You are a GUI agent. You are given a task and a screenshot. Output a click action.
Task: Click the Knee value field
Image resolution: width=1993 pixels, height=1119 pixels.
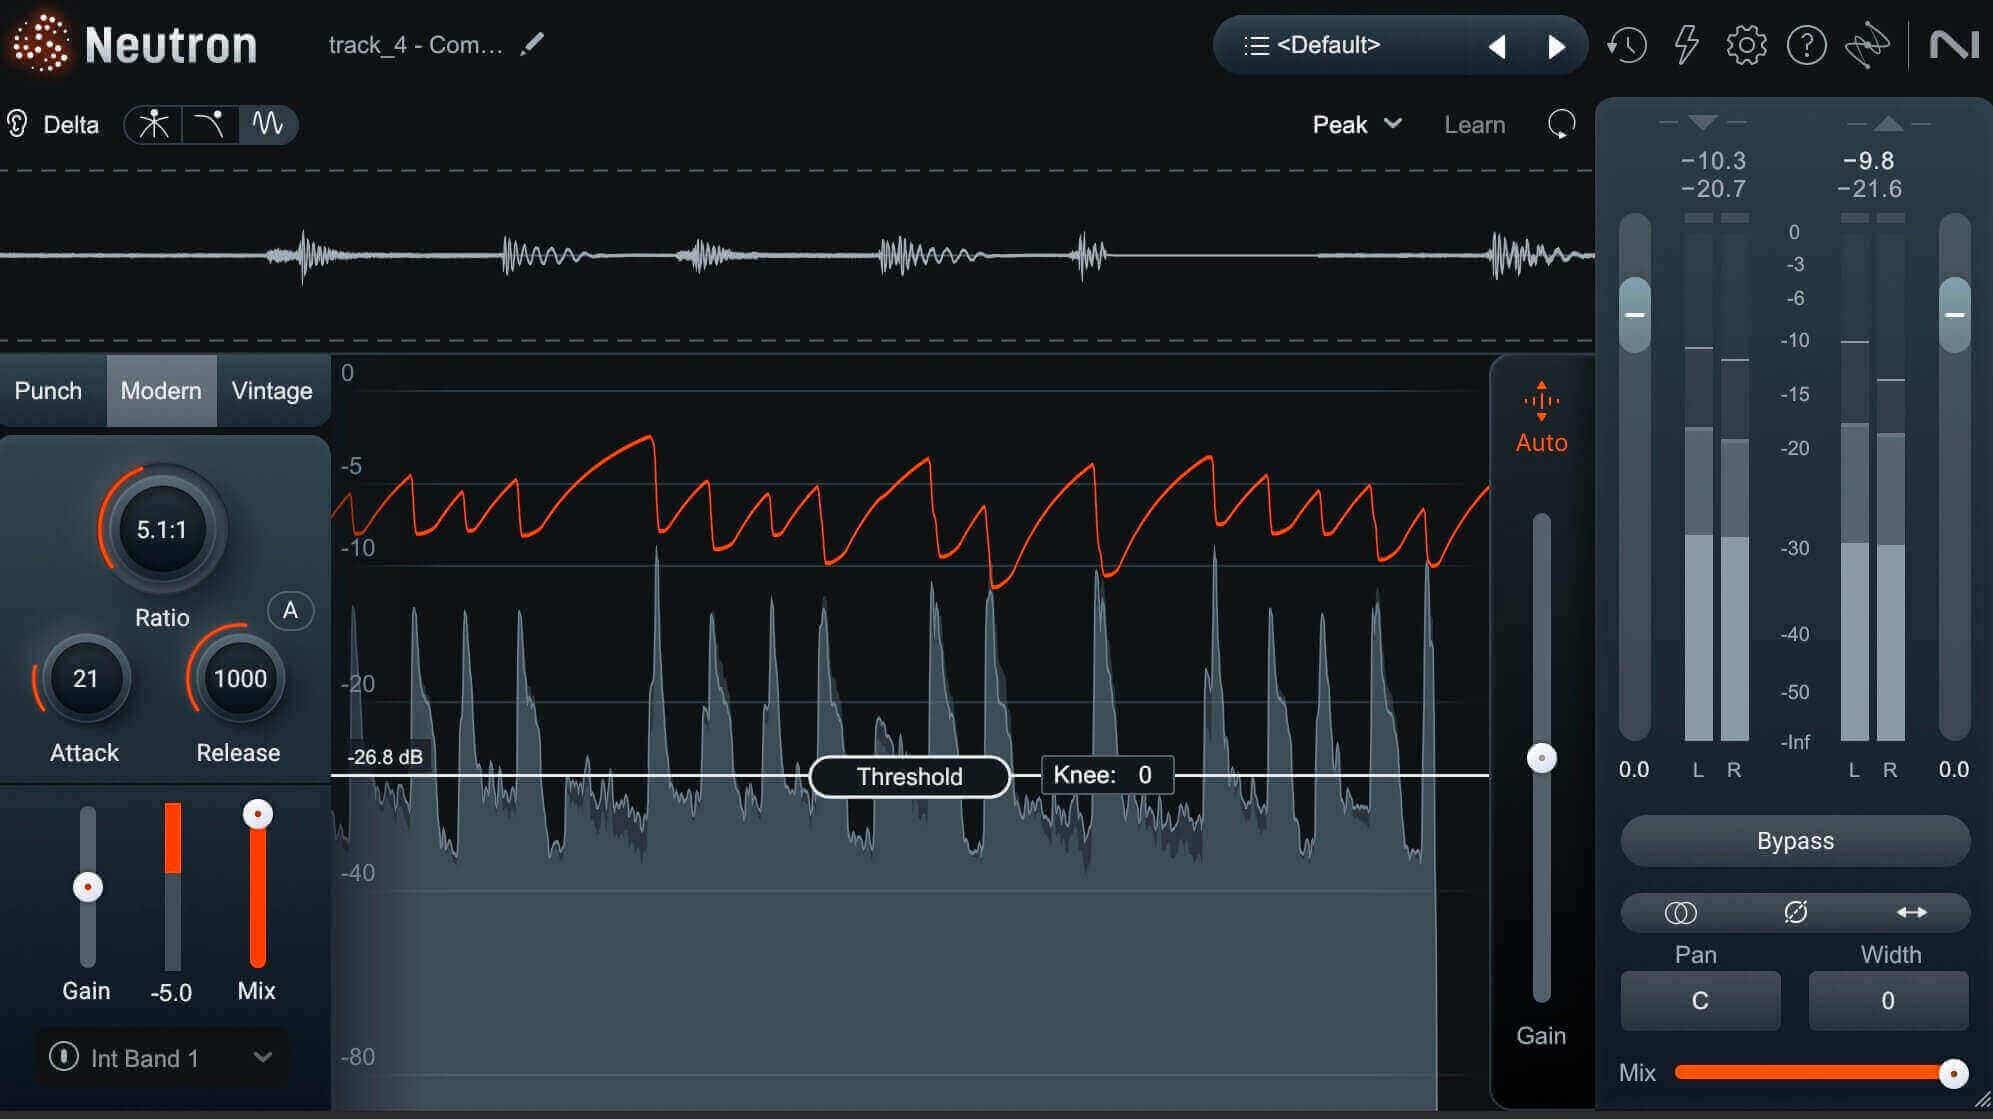tap(1107, 775)
